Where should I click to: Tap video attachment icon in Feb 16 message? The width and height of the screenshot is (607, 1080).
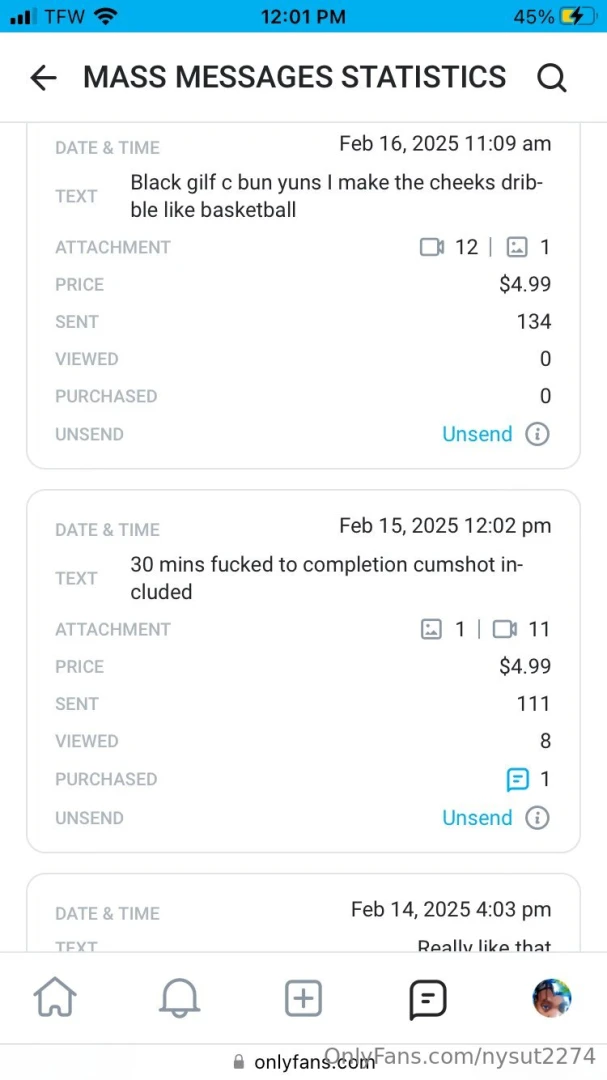tap(432, 247)
